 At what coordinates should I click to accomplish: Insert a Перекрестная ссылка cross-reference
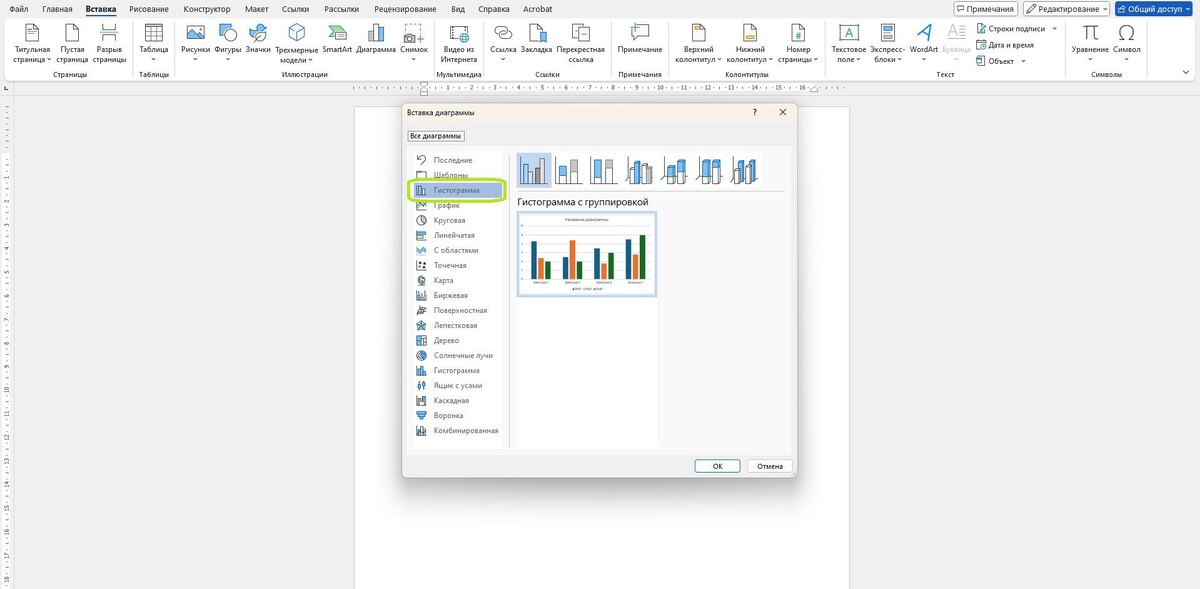tap(581, 43)
